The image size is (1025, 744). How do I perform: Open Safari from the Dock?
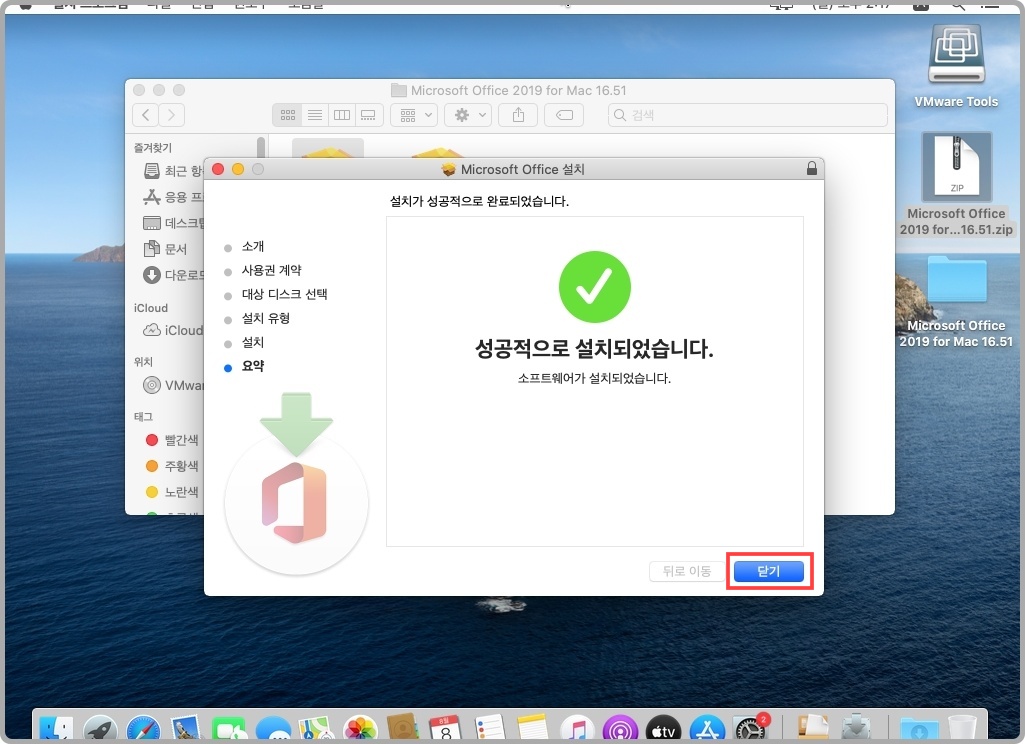[x=144, y=727]
